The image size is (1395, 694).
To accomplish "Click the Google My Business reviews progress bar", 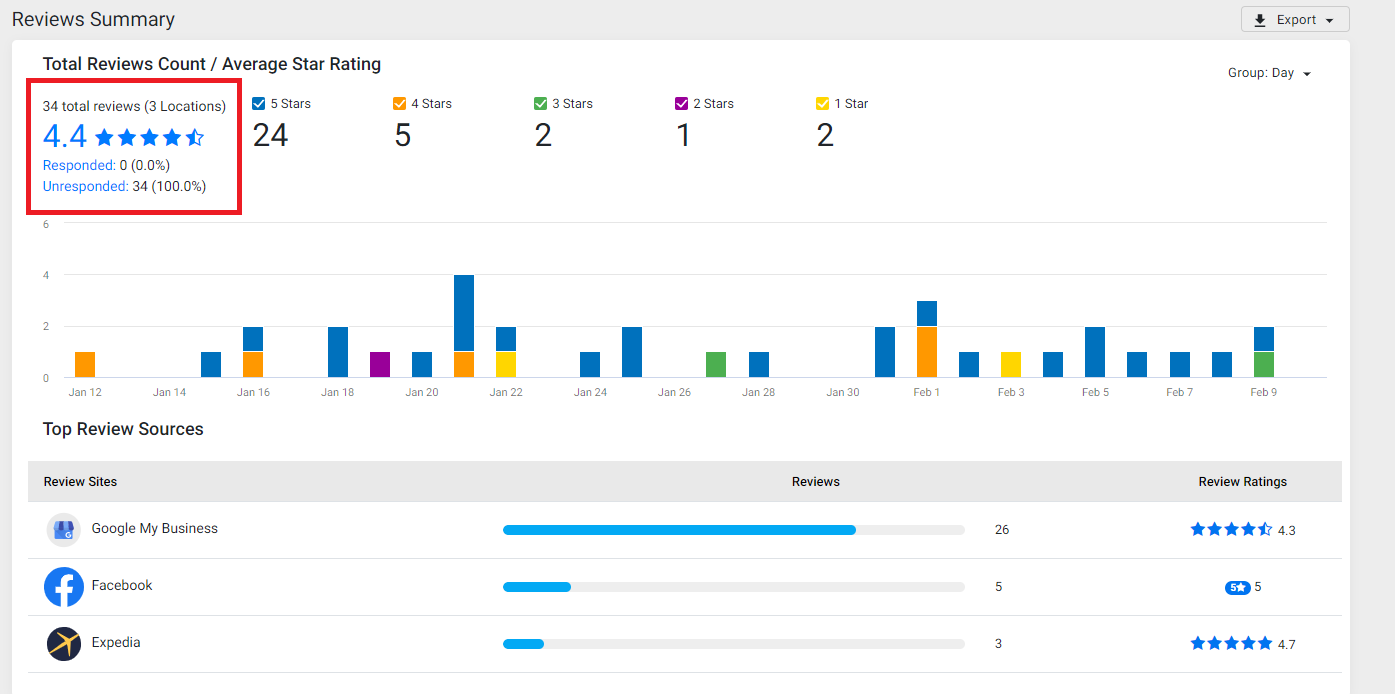I will [x=734, y=530].
